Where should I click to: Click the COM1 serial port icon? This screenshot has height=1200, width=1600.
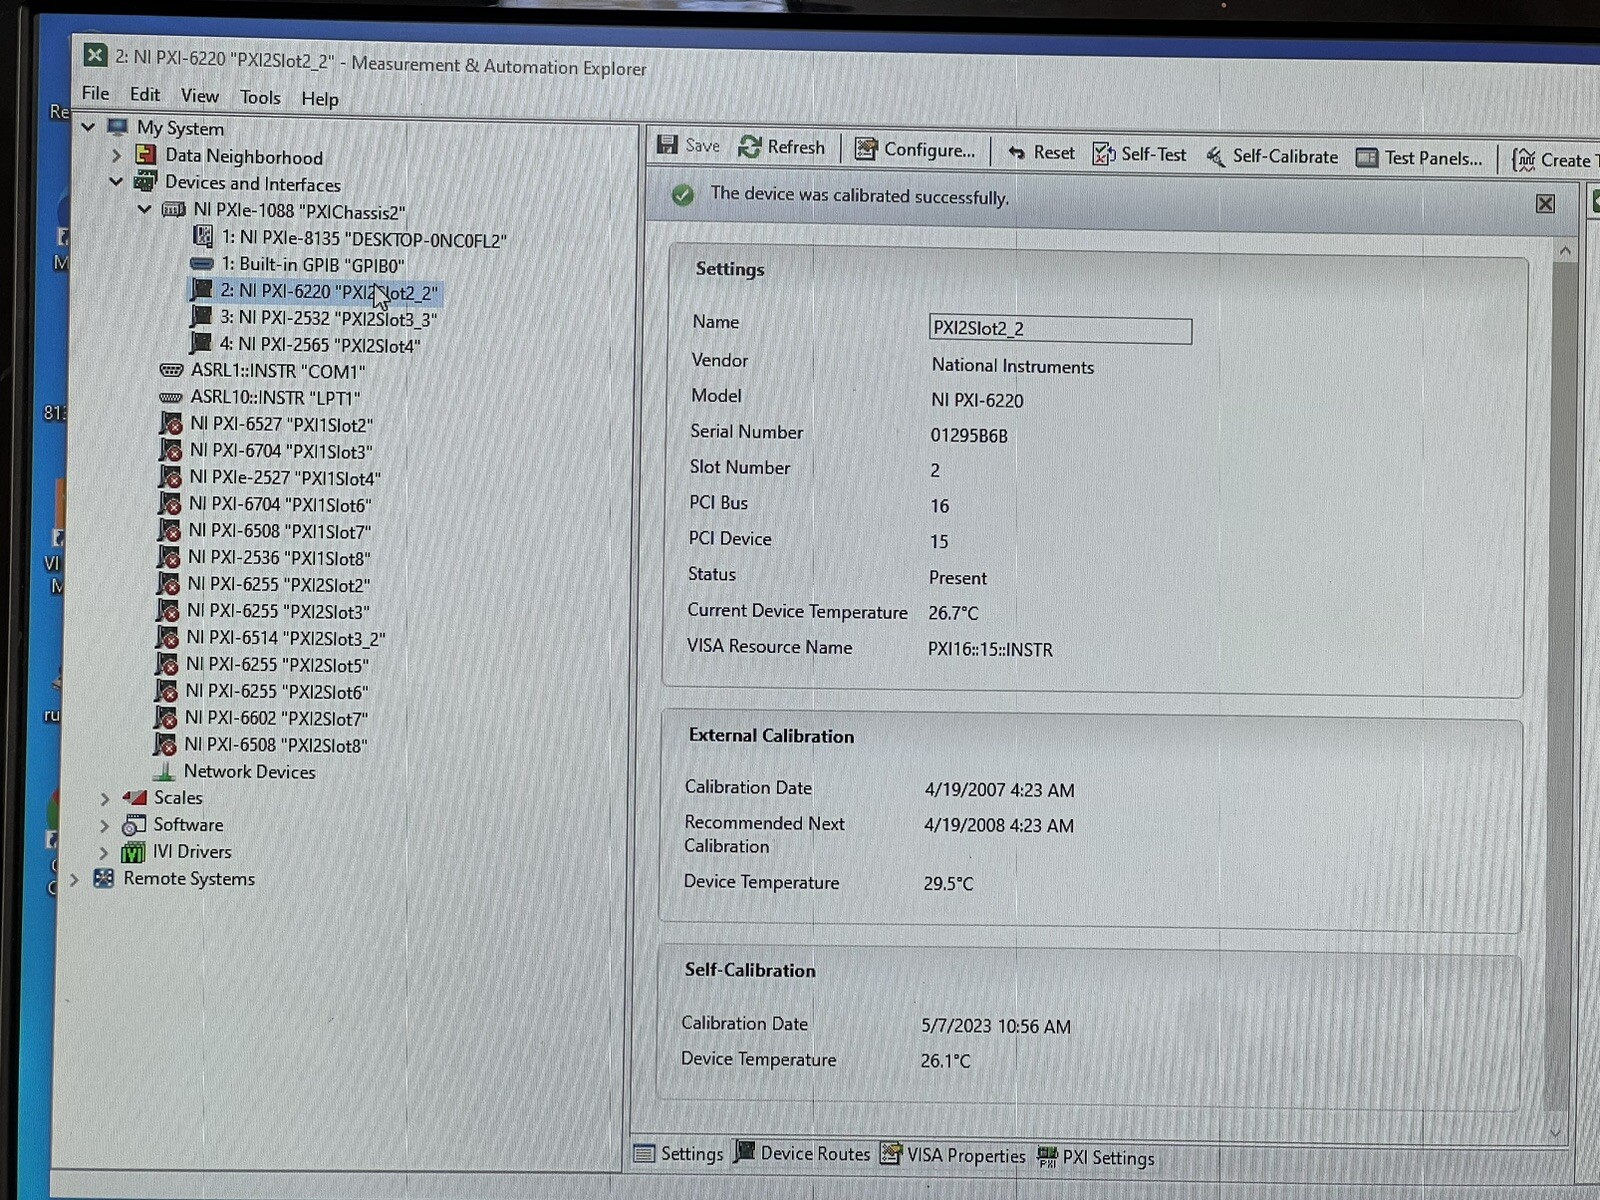(x=171, y=370)
